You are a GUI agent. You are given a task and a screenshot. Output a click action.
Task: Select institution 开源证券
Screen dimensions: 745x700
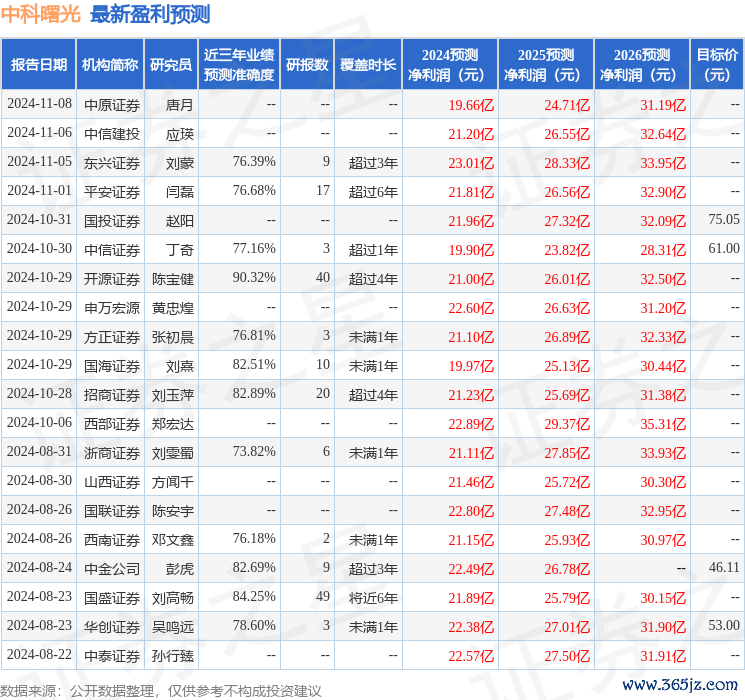coord(112,279)
